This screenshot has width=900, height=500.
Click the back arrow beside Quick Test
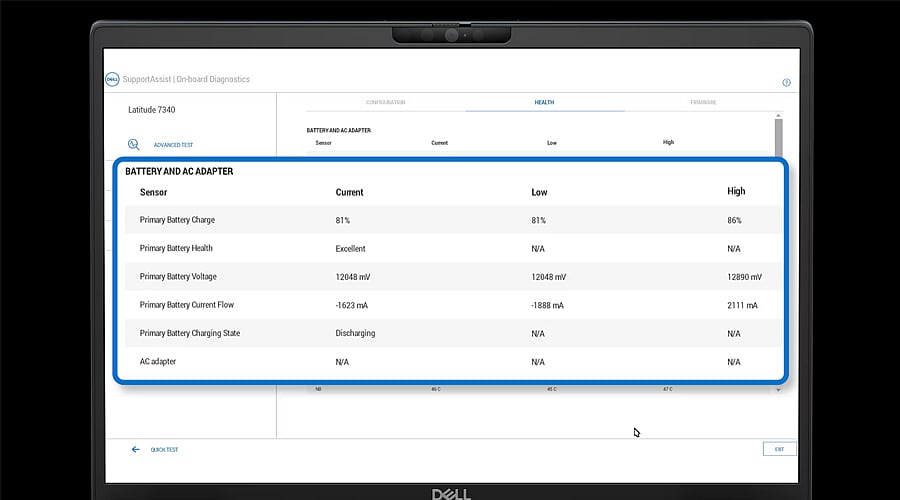coord(136,450)
